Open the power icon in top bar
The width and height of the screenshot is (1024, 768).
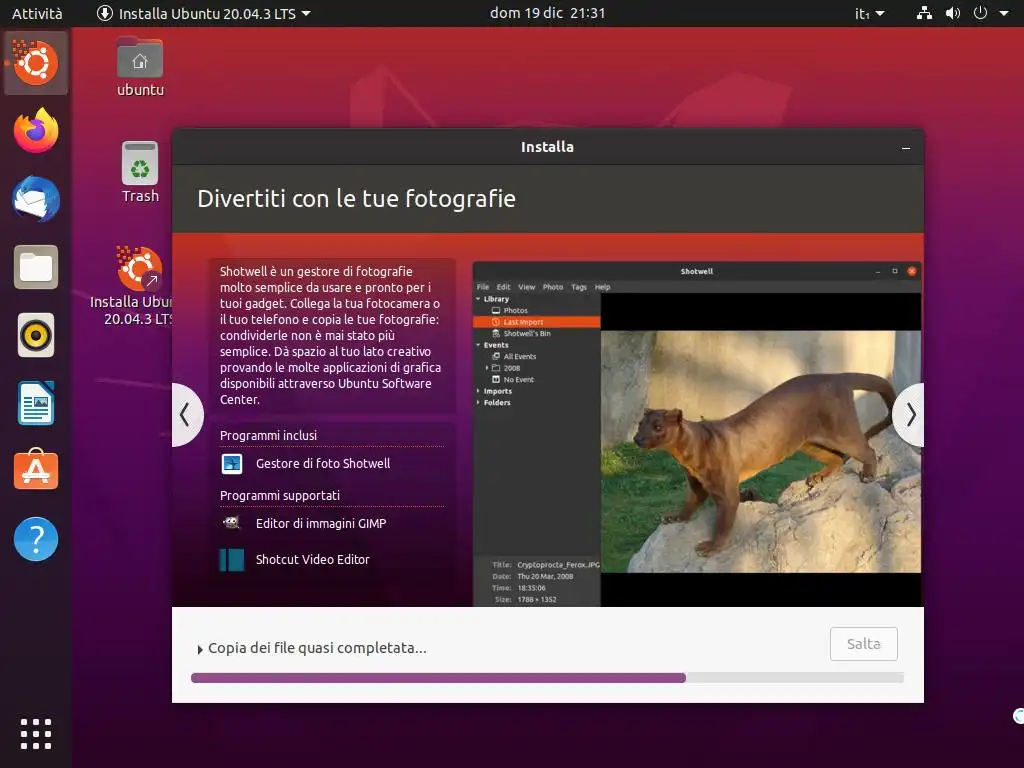tap(980, 13)
